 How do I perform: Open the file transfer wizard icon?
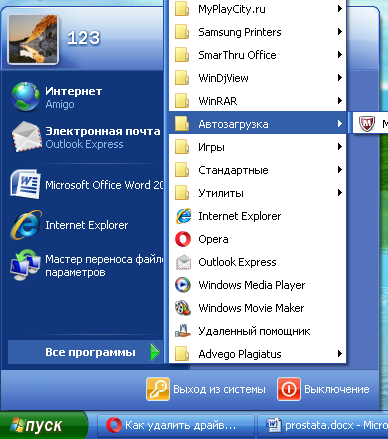25,265
